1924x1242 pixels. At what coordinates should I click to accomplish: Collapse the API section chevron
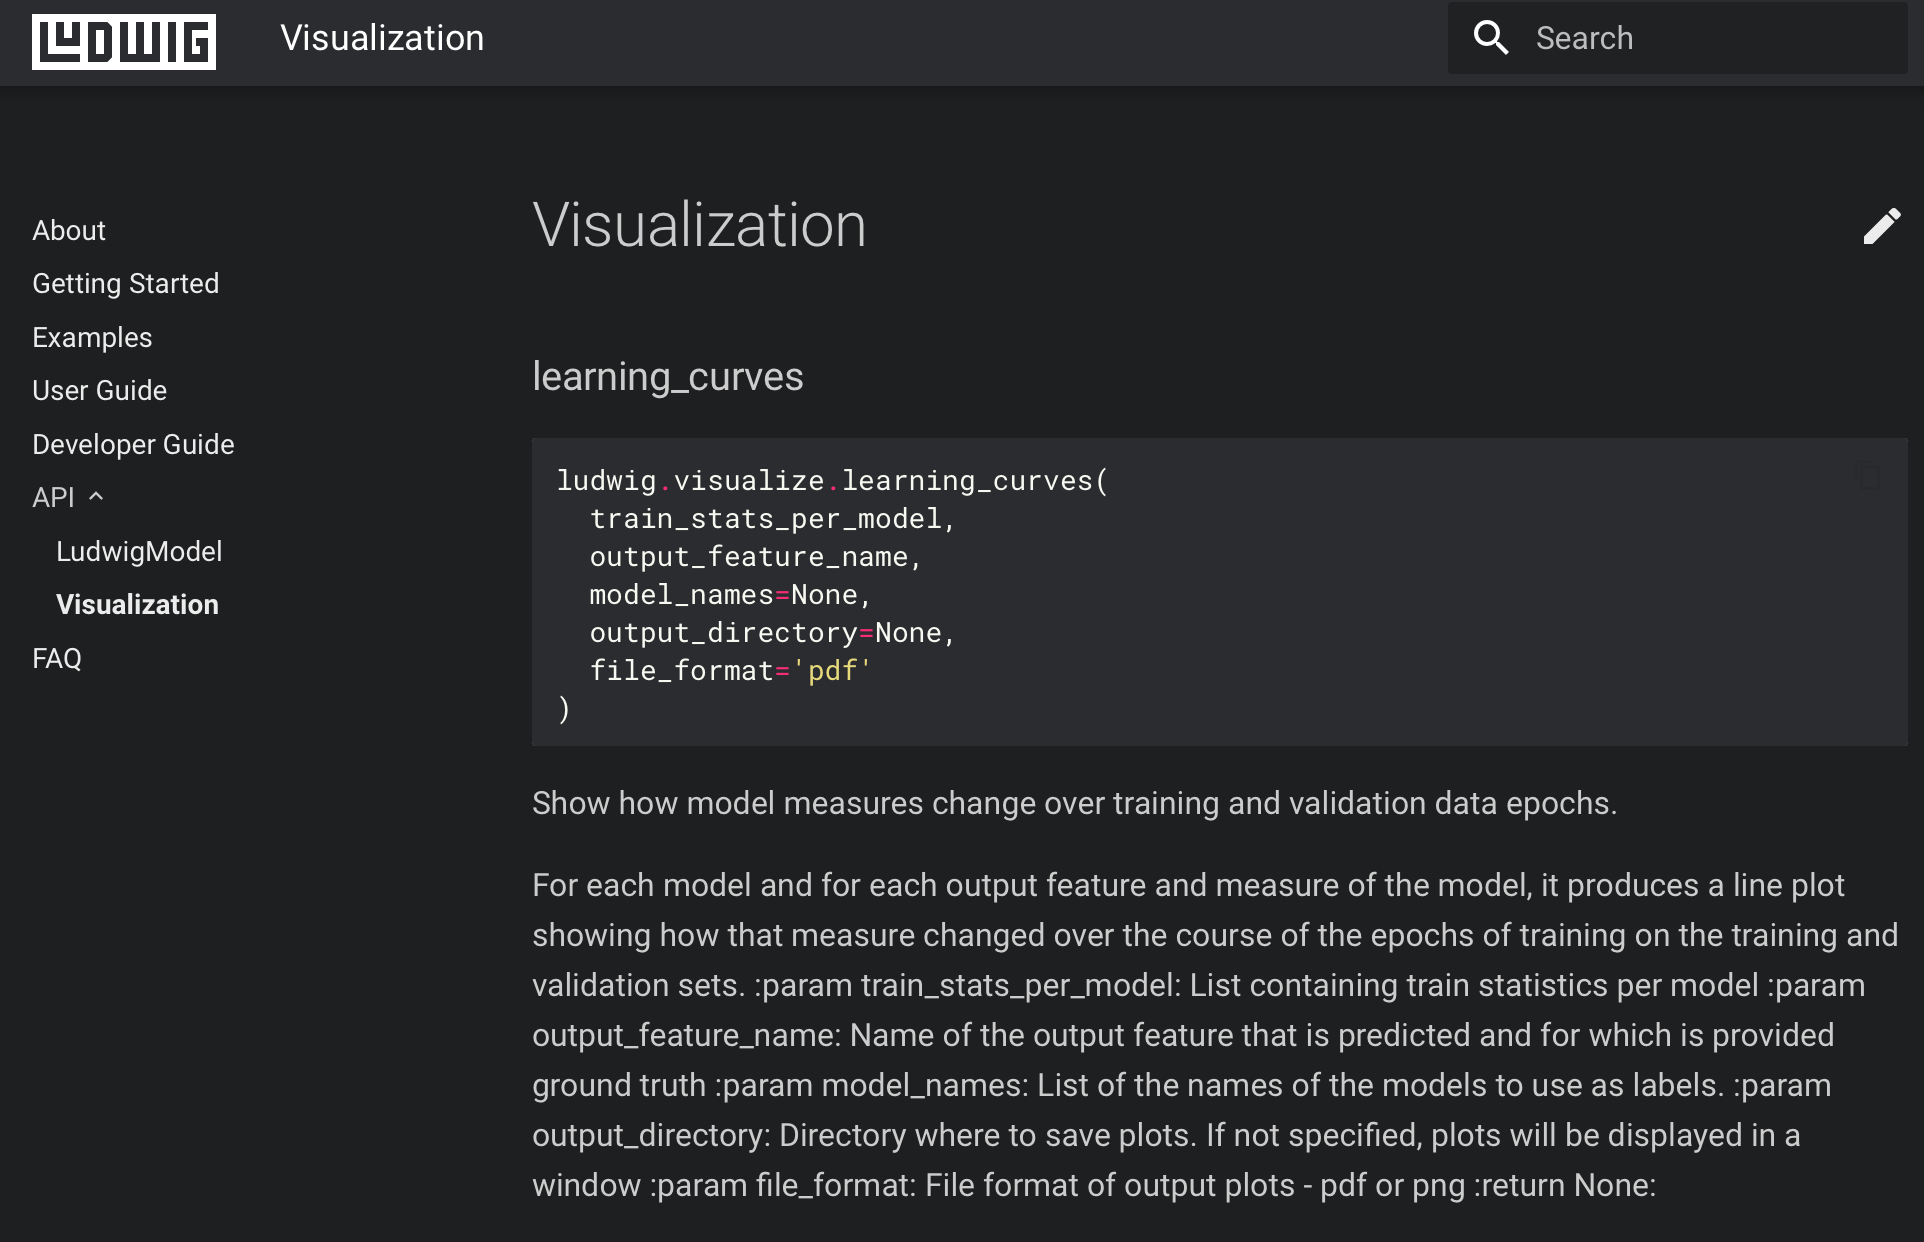(x=96, y=496)
